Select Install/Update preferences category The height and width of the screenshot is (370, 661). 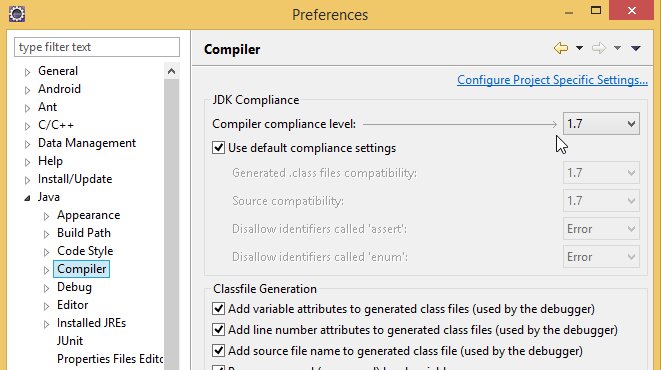(75, 179)
